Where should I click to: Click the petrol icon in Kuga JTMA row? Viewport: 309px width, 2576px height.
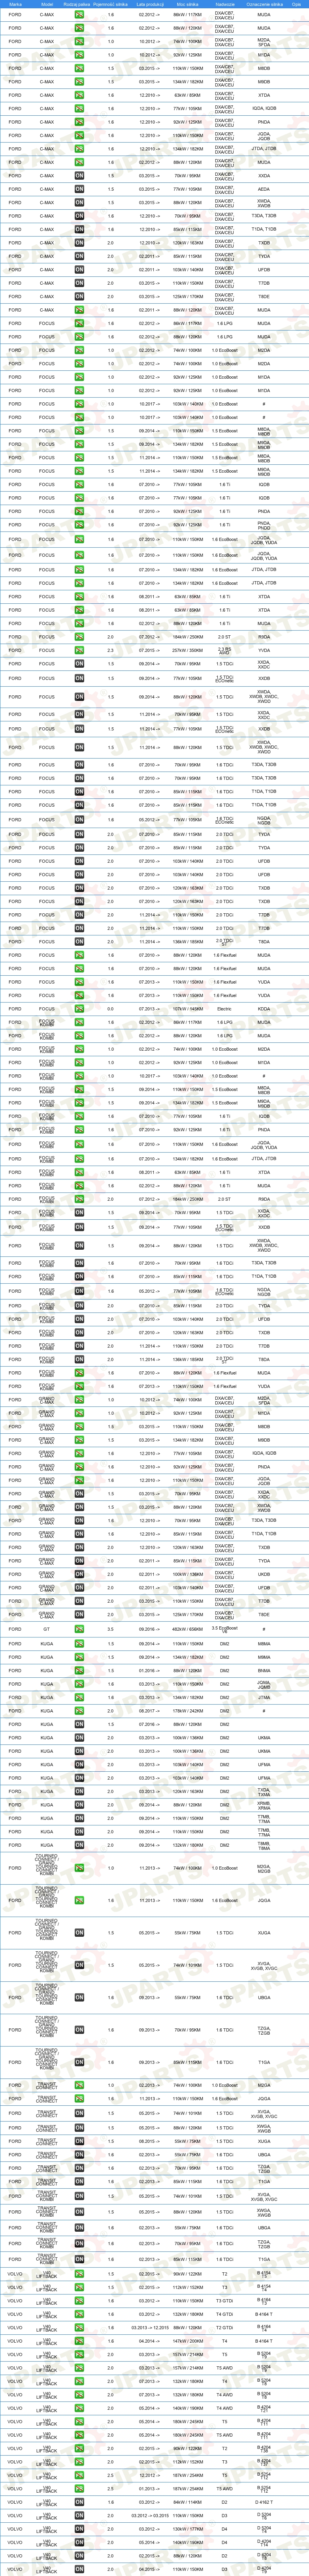click(x=80, y=1697)
